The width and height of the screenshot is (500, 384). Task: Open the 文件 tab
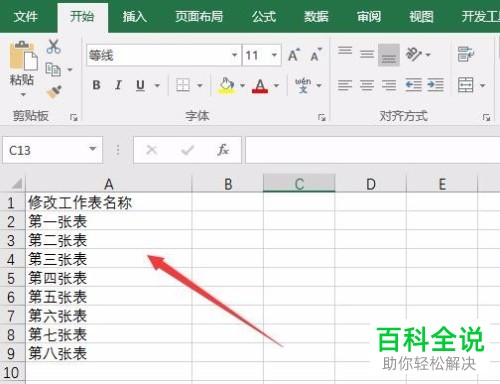[x=26, y=16]
